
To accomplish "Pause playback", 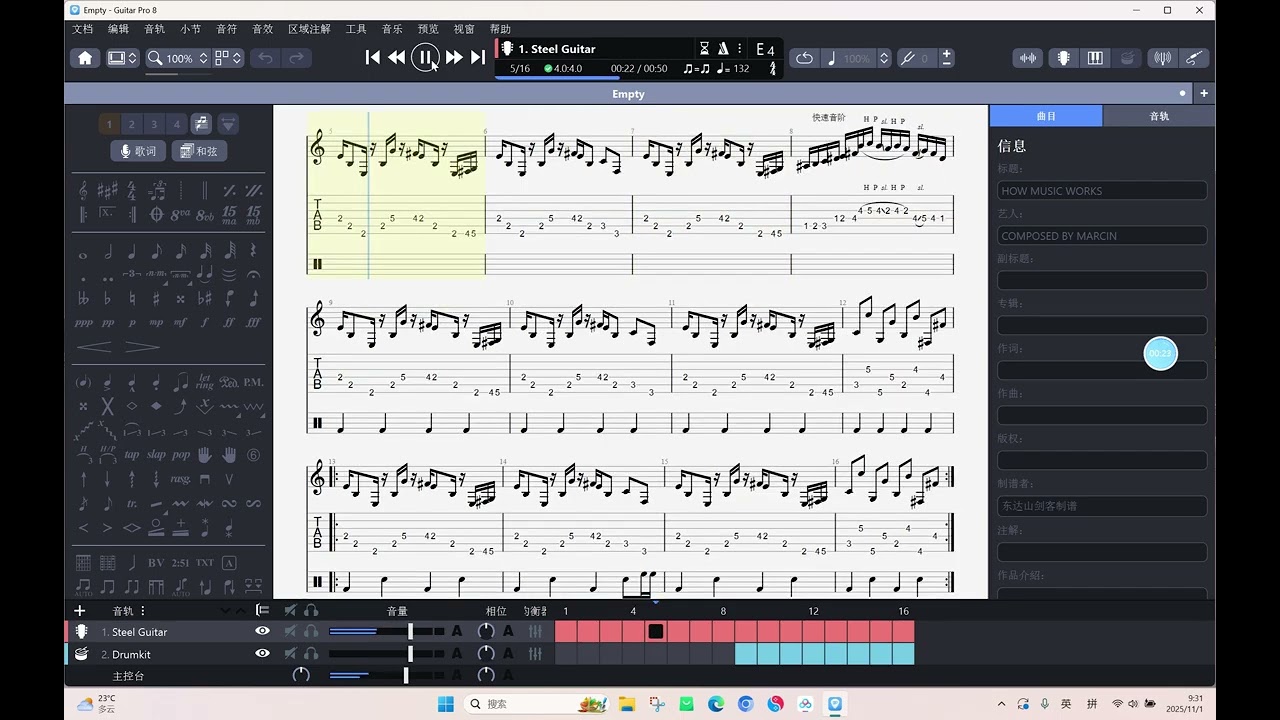I will [425, 58].
